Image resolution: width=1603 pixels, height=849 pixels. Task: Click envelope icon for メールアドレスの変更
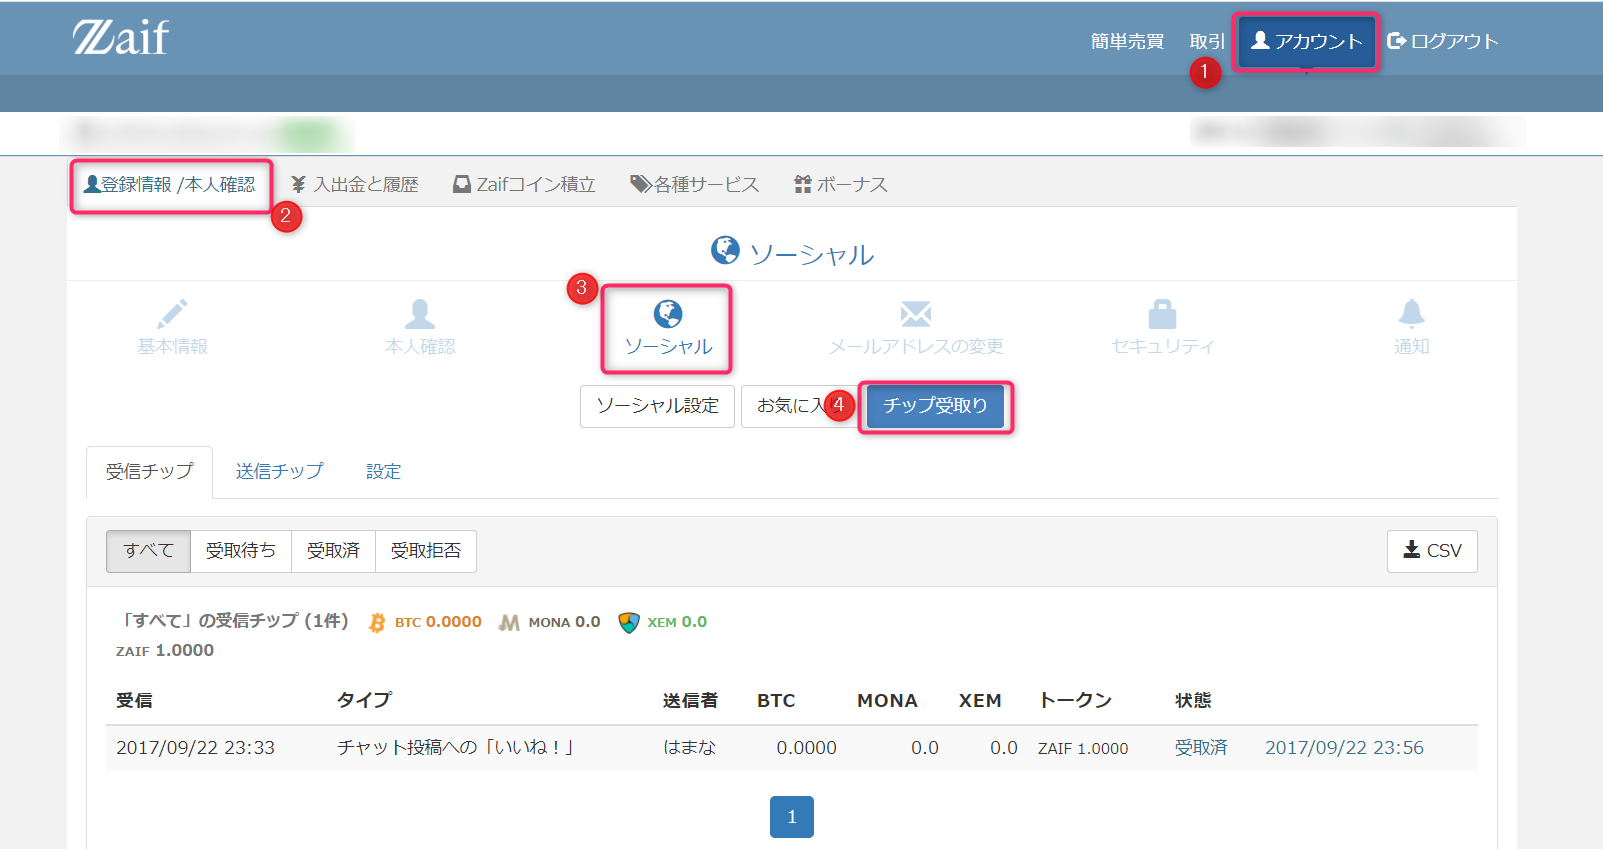pos(916,314)
